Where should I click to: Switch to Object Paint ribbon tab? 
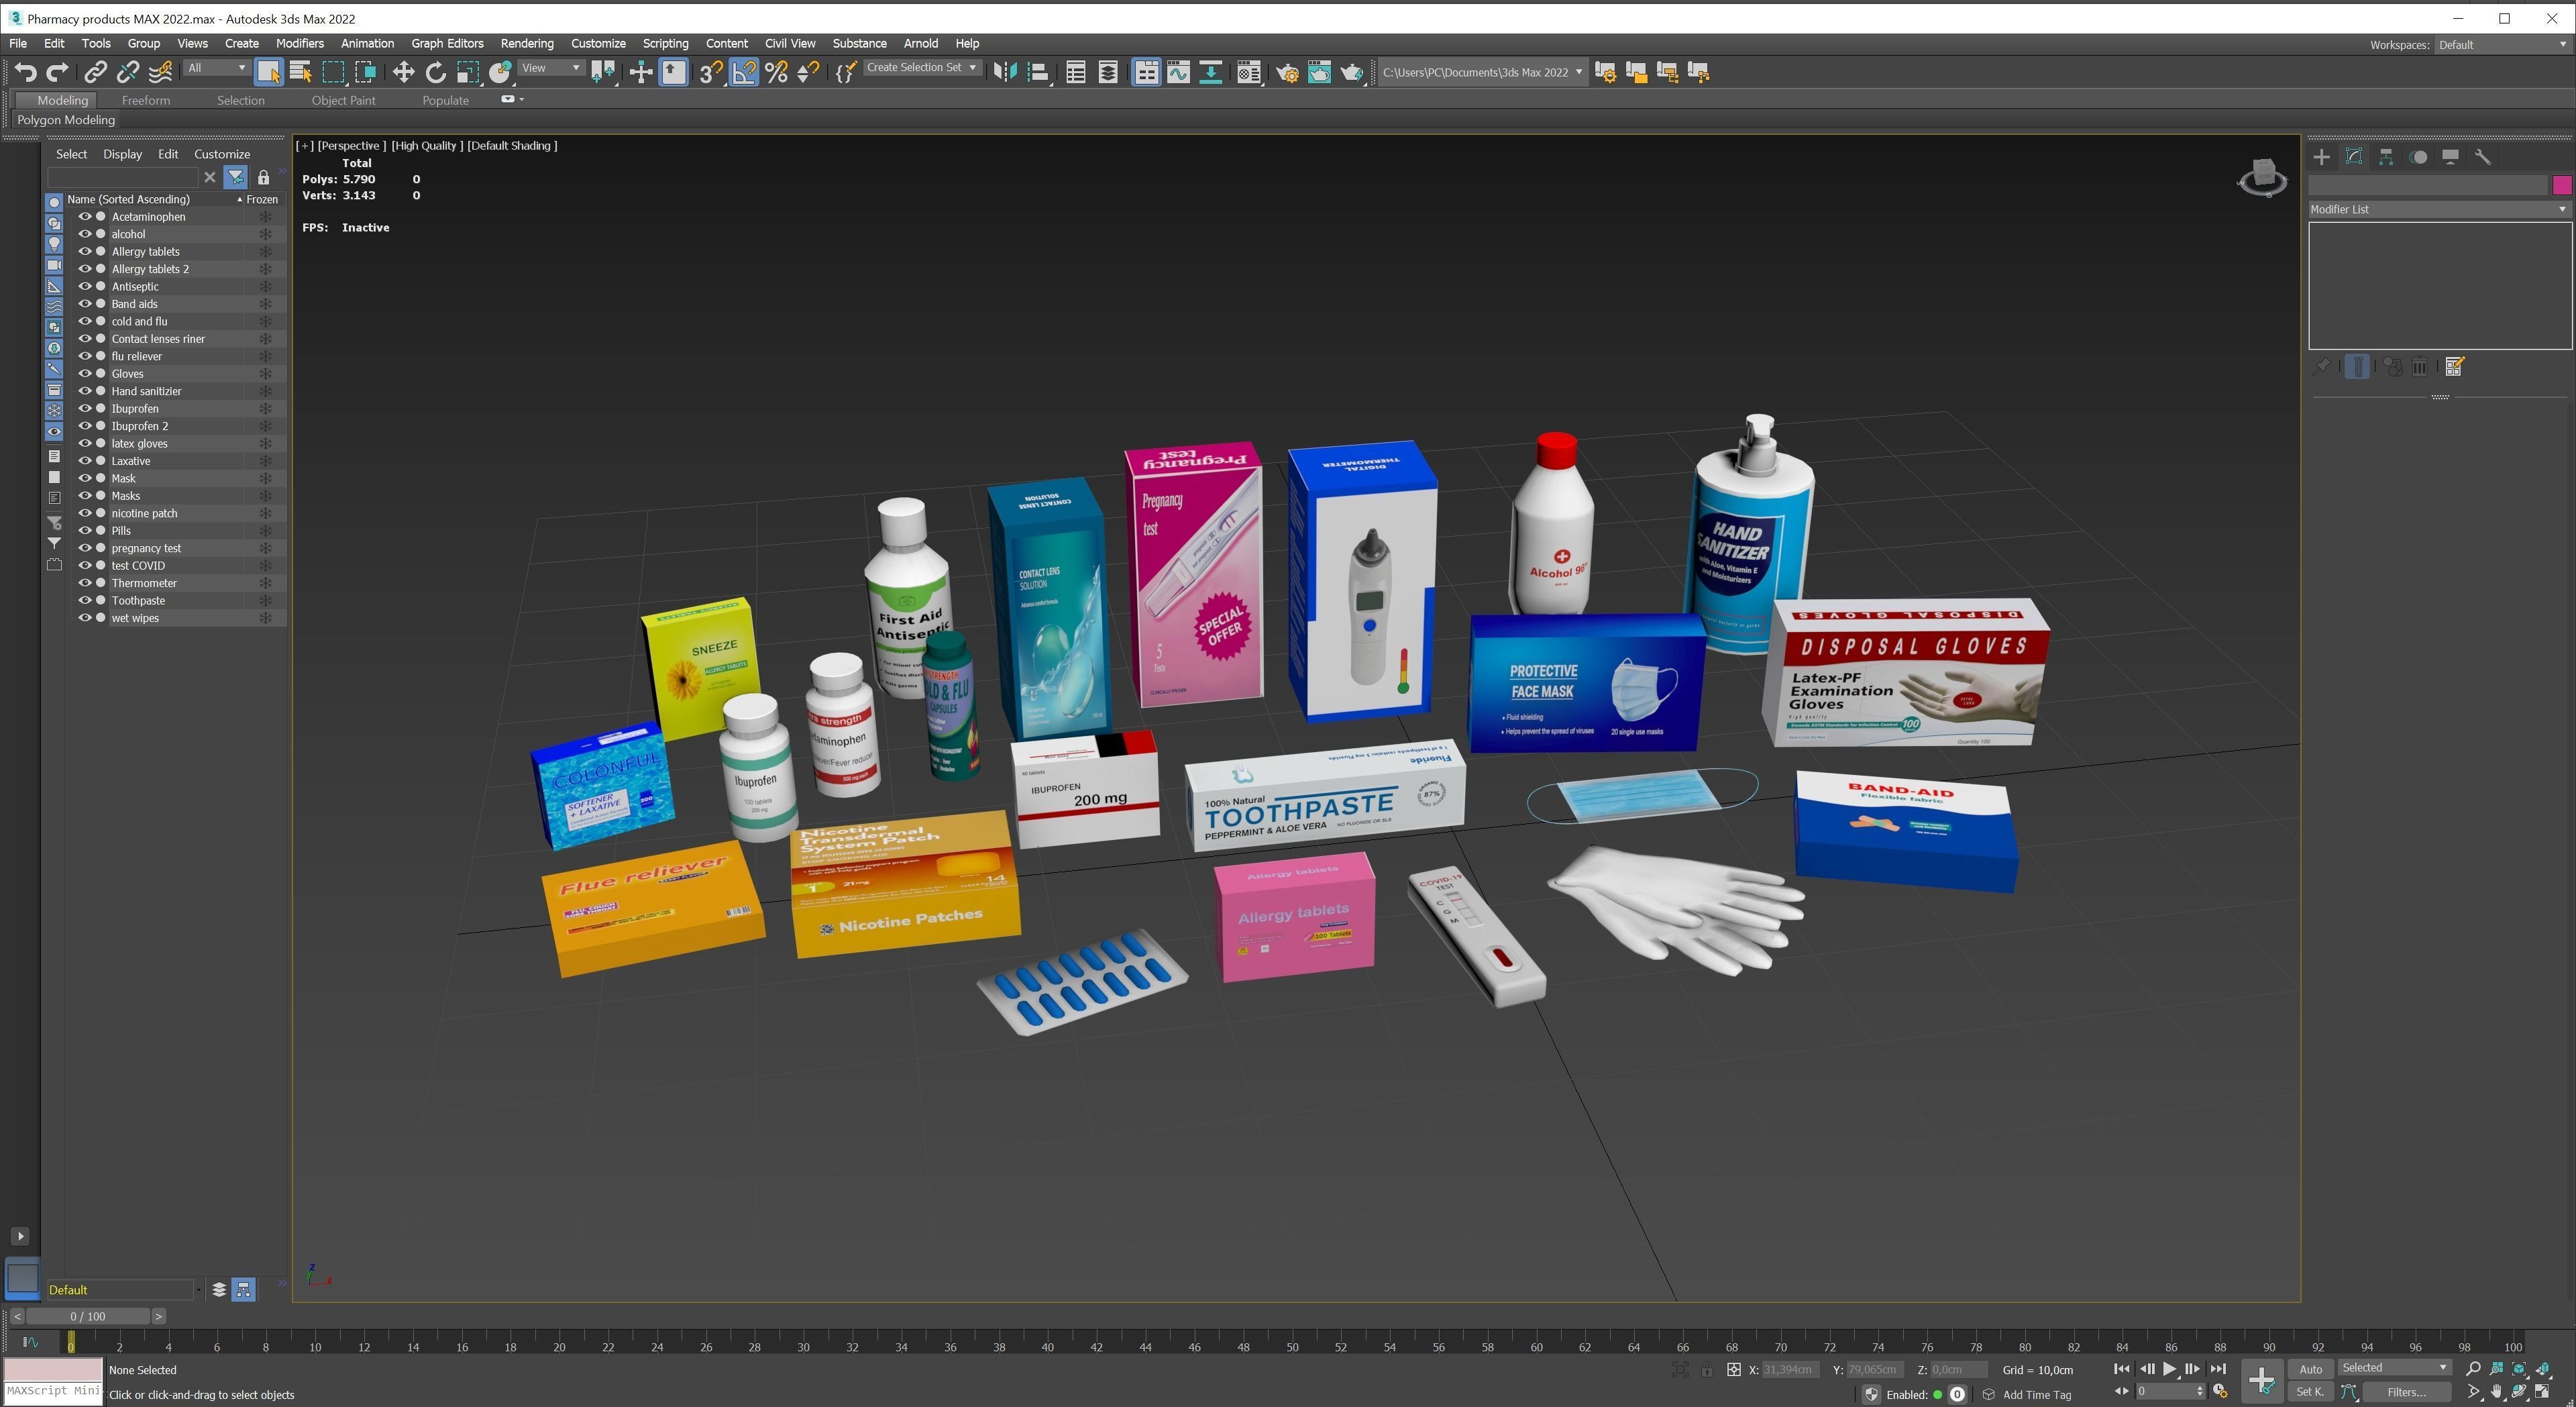pos(343,100)
